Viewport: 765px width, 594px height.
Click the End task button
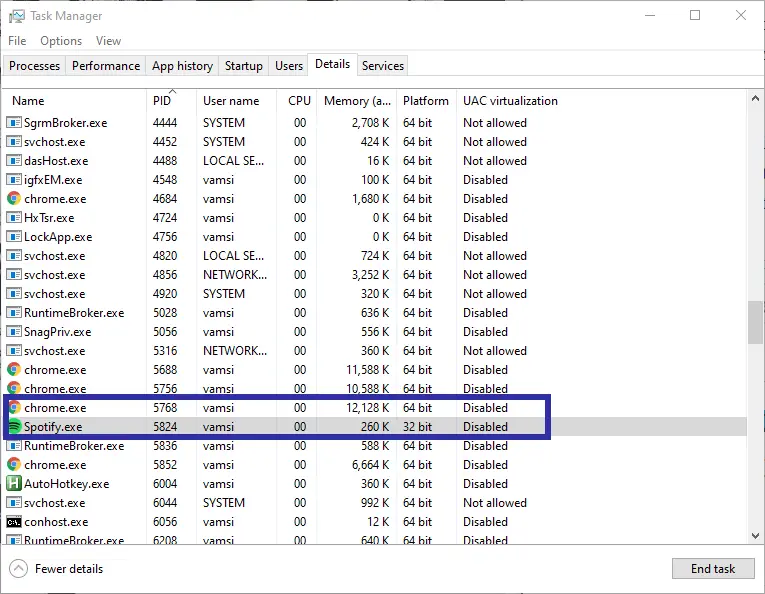pos(713,569)
